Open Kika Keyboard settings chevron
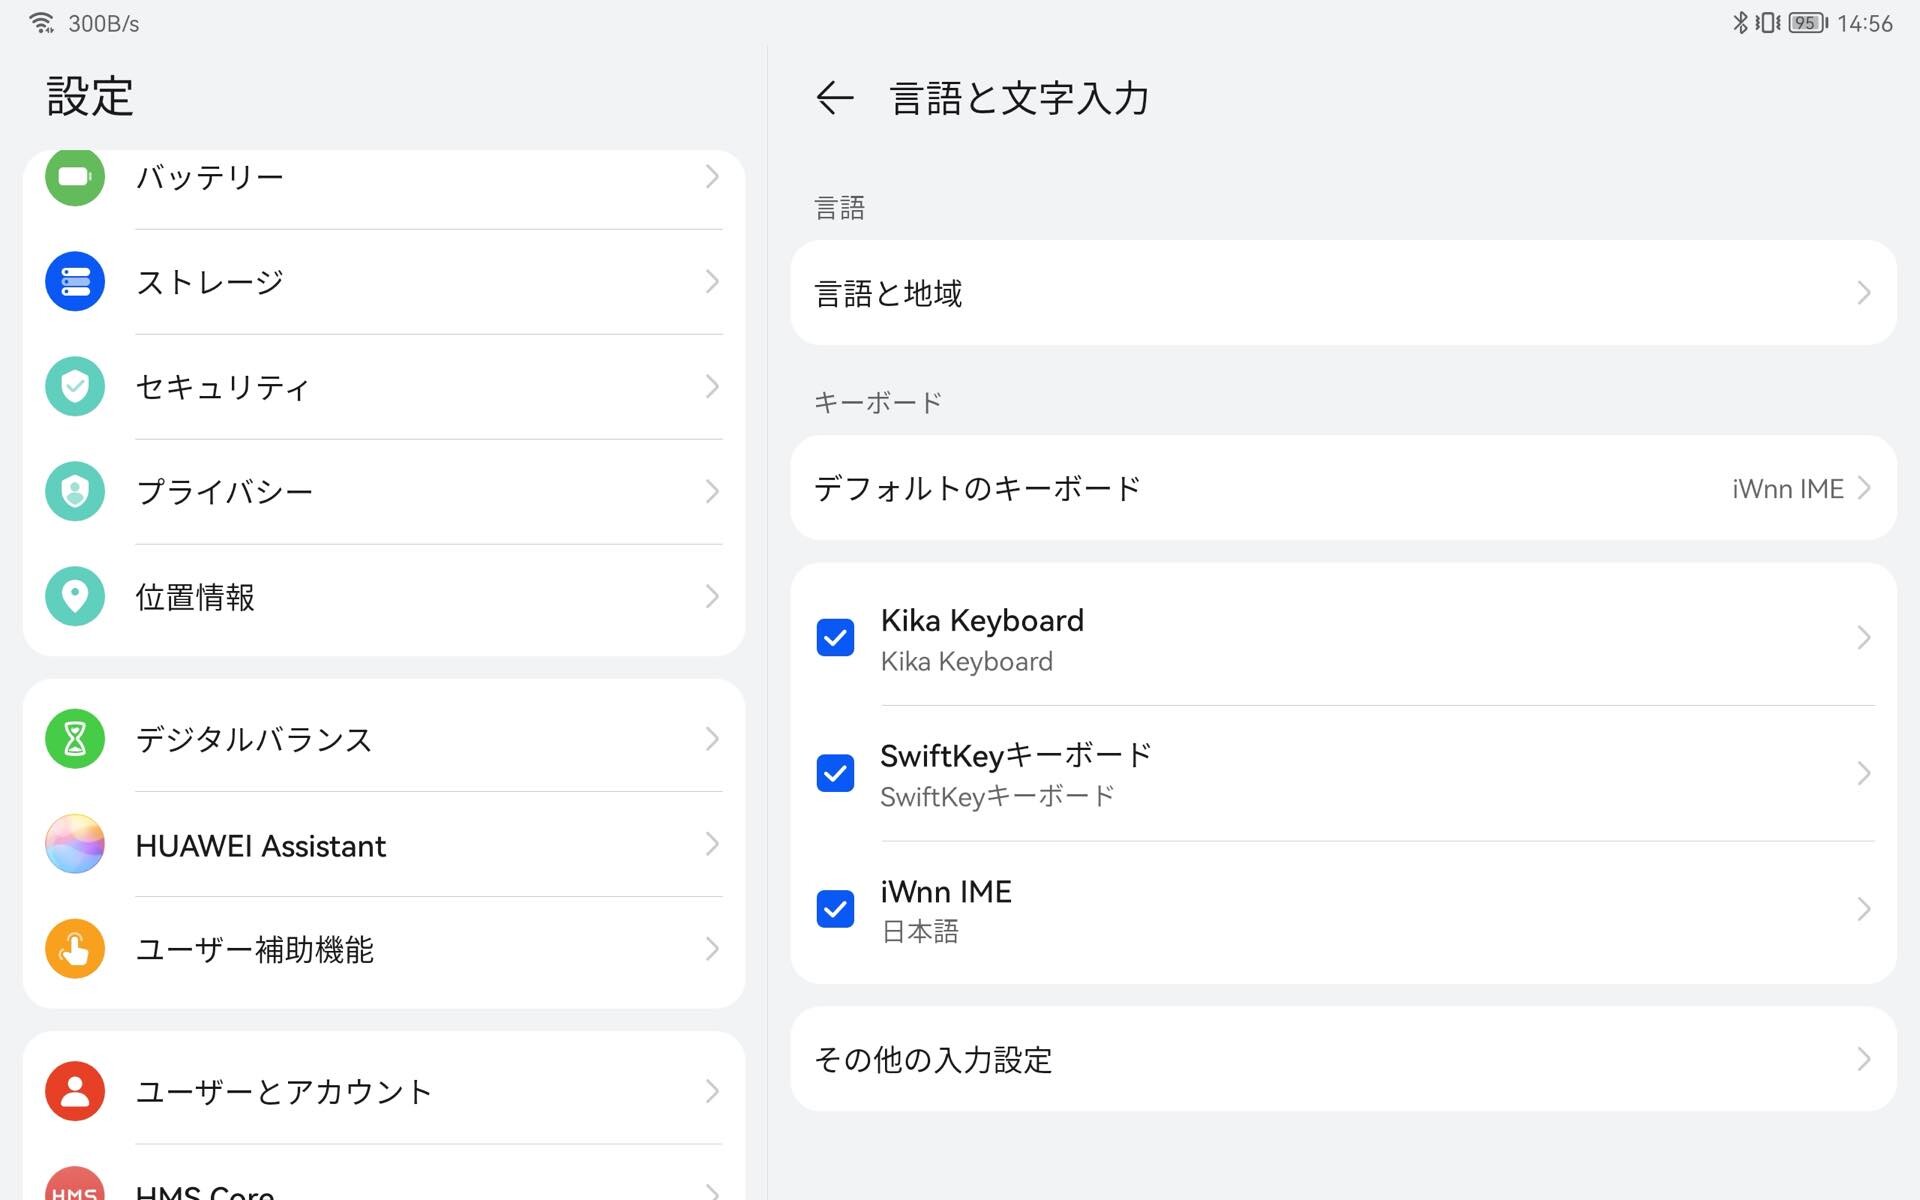 coord(1864,638)
